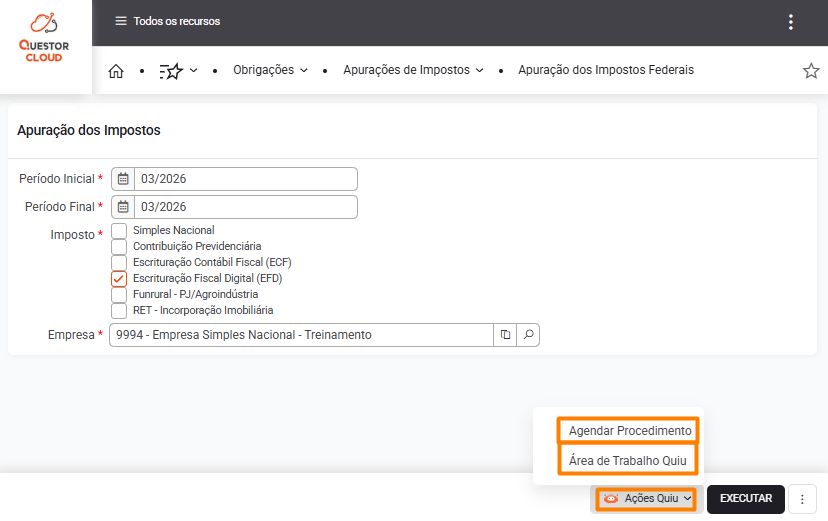Click the home icon in breadcrumb

tap(116, 71)
